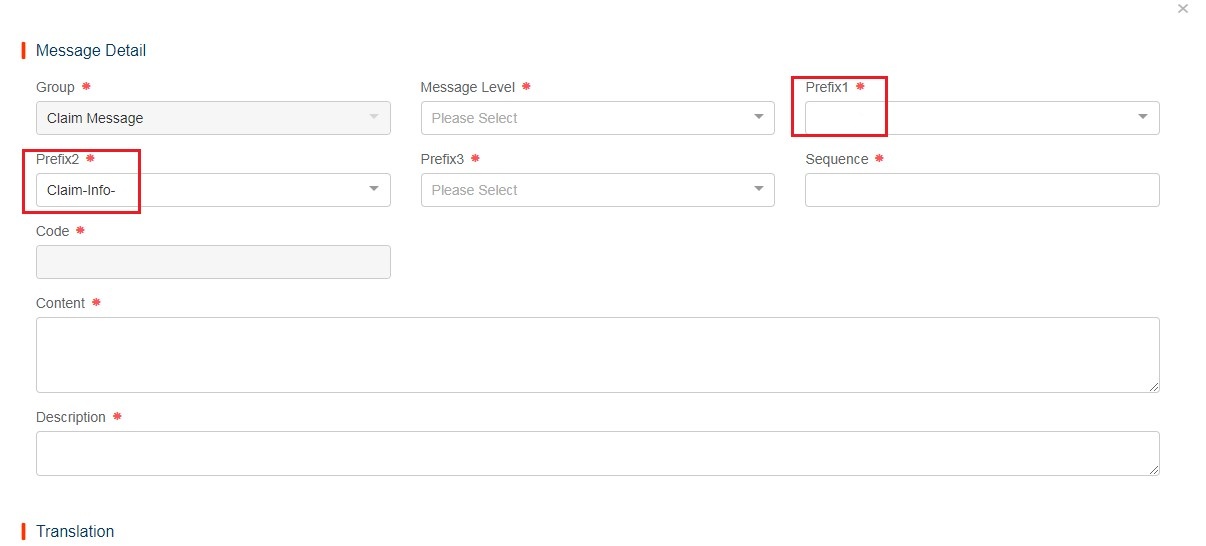This screenshot has width=1206, height=546.
Task: Click the Description text area resize handle
Action: tap(1154, 470)
